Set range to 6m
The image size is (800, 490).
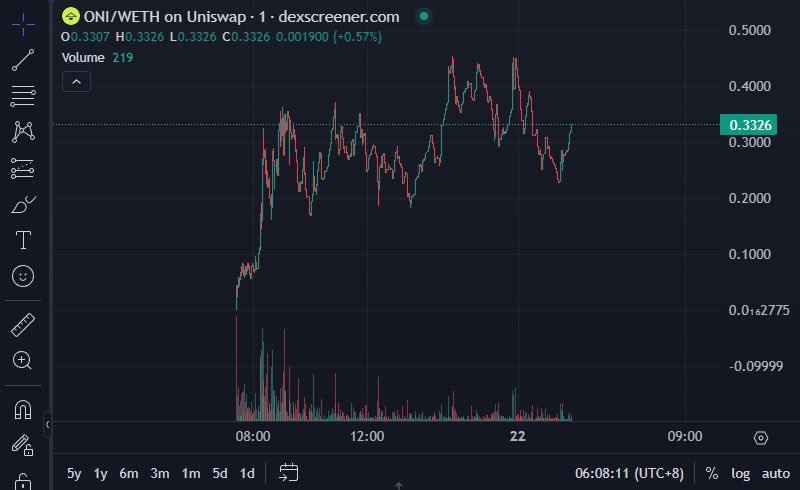[x=129, y=474]
